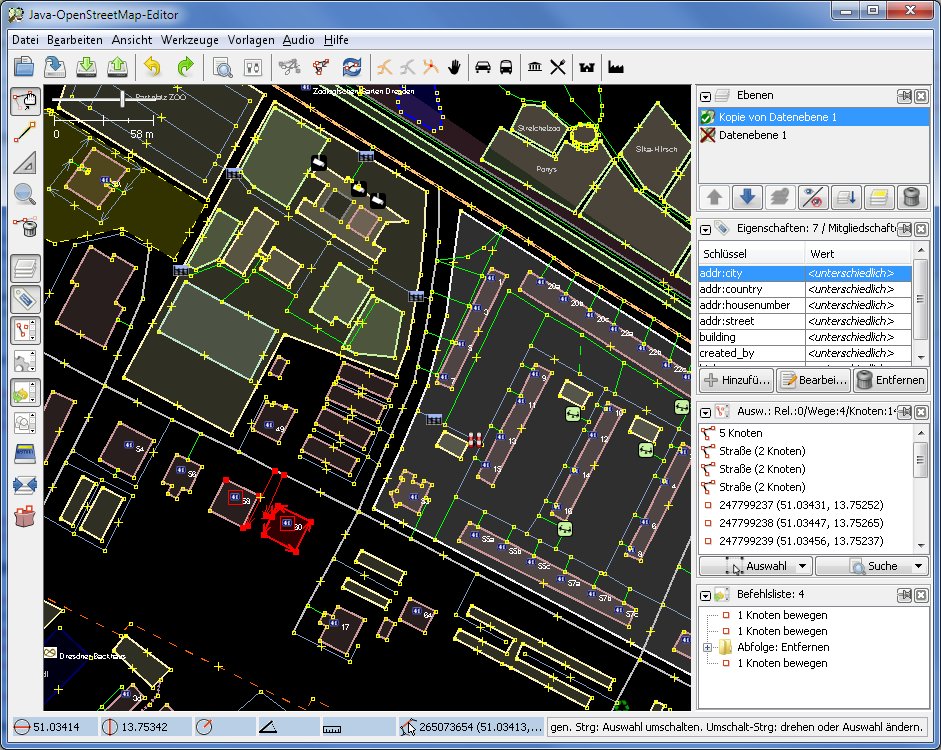The image size is (941, 750).
Task: Click the scale slider at top of map
Action: point(122,98)
